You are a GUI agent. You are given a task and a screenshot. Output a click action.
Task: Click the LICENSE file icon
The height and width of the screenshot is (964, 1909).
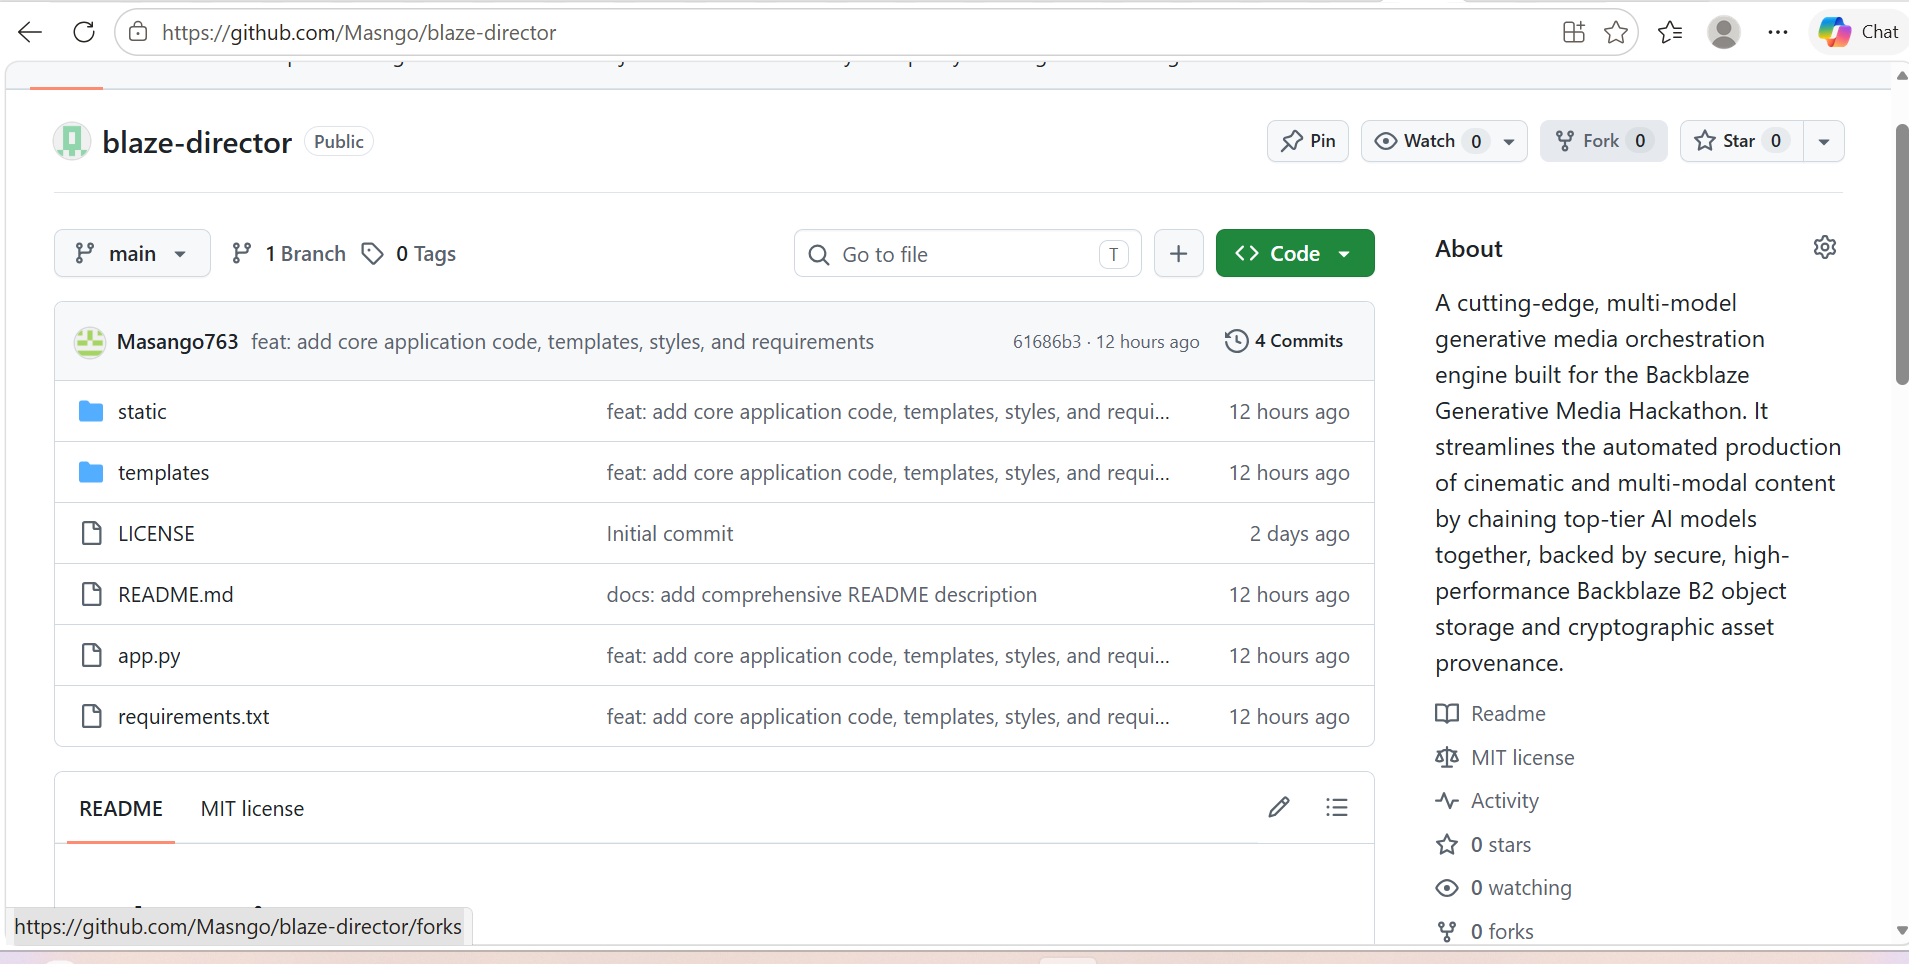pyautogui.click(x=91, y=533)
